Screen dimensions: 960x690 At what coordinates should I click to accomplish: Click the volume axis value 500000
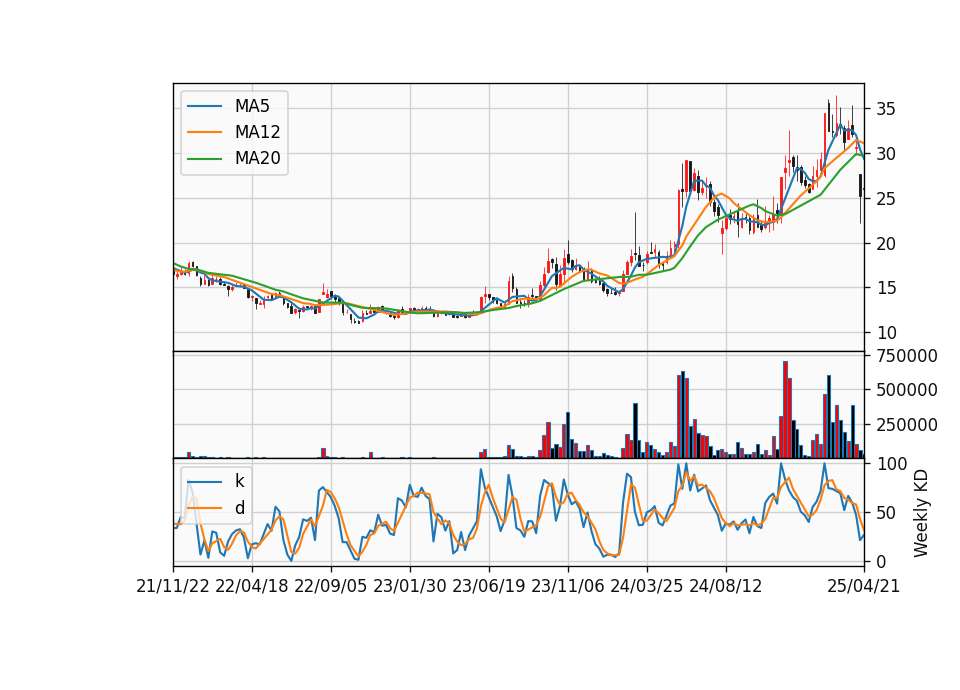click(907, 390)
